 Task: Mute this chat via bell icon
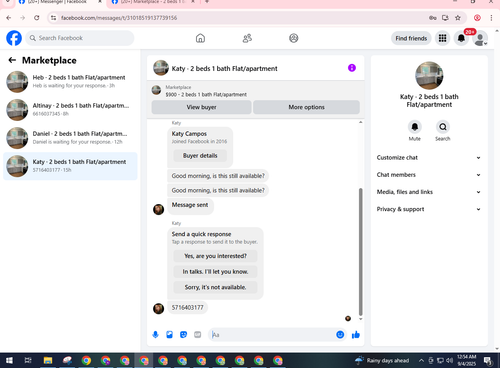(x=415, y=127)
